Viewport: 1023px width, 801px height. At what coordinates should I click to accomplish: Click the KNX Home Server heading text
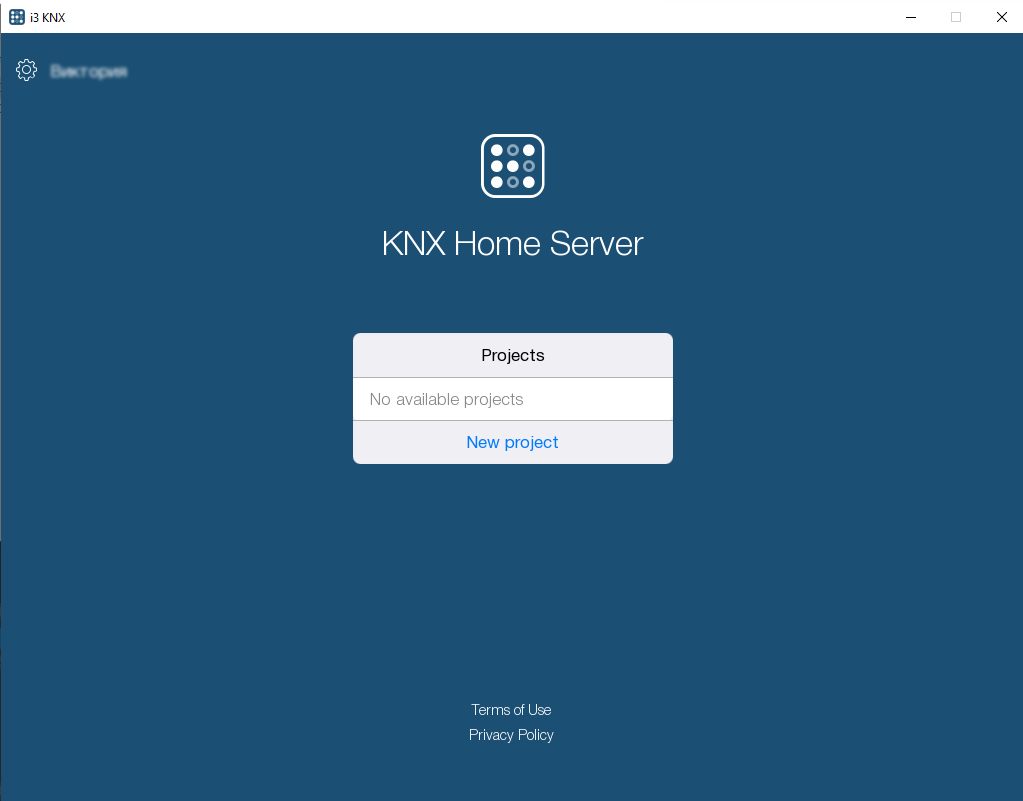512,243
